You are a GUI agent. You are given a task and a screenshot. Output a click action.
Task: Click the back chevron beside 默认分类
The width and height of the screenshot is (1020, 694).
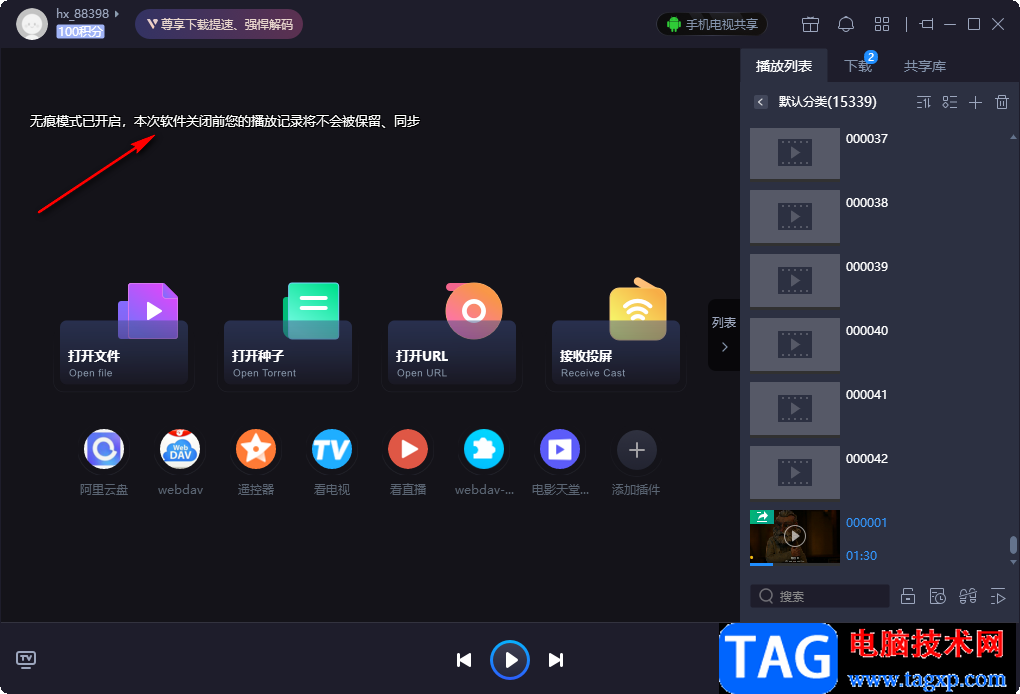pos(760,102)
